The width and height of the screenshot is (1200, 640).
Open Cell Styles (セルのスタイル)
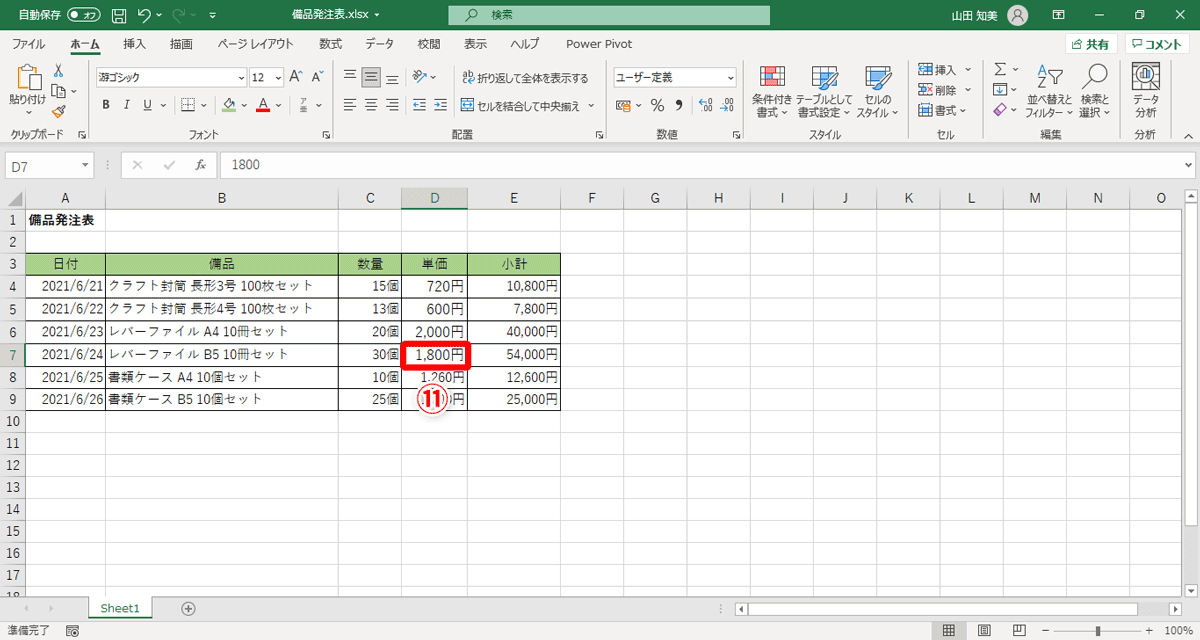(x=877, y=92)
